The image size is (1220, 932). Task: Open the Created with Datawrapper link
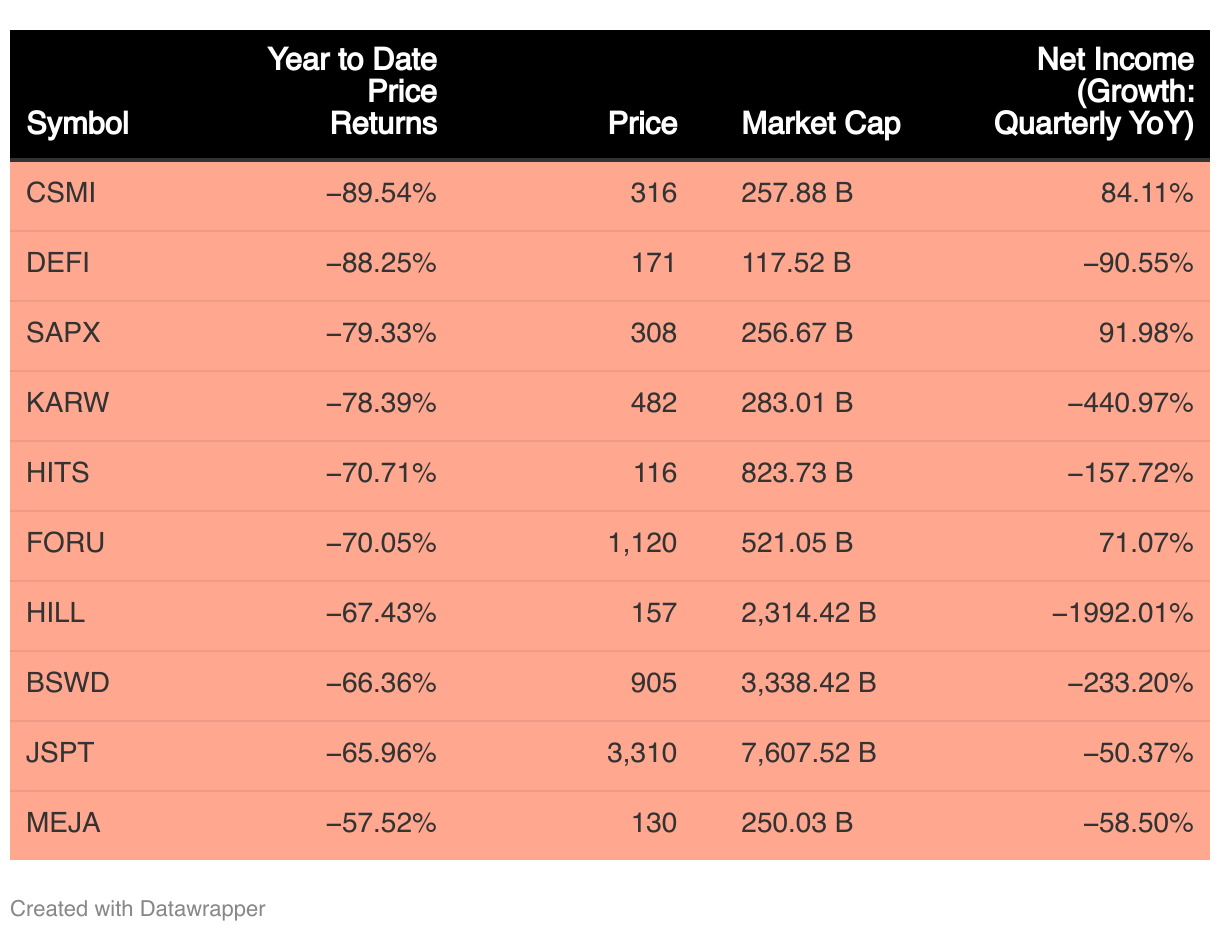pyautogui.click(x=138, y=908)
